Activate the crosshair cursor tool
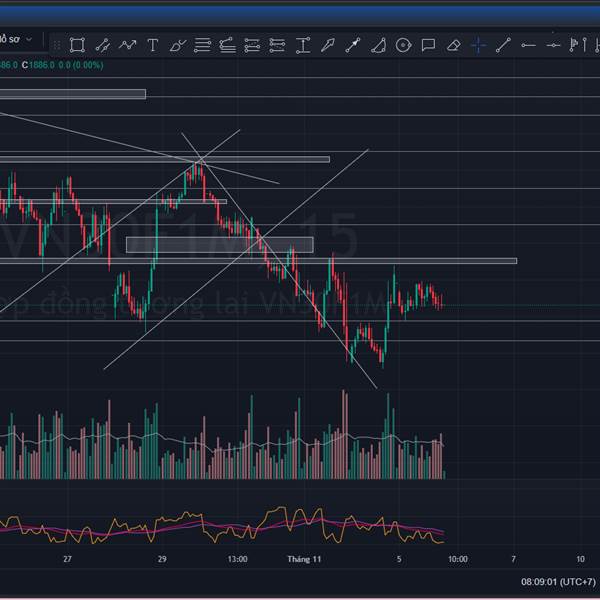 [x=478, y=45]
